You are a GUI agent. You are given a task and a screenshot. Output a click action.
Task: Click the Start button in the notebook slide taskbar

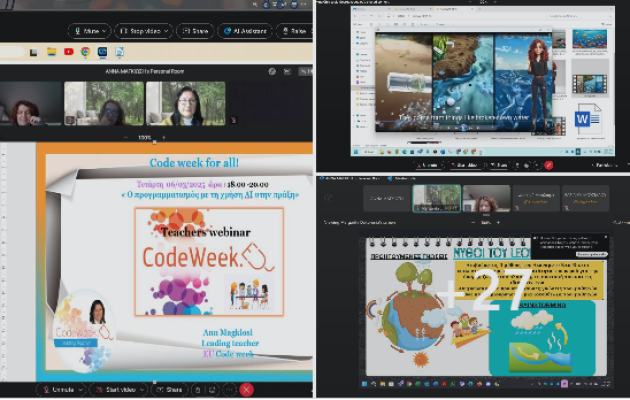click(x=365, y=384)
